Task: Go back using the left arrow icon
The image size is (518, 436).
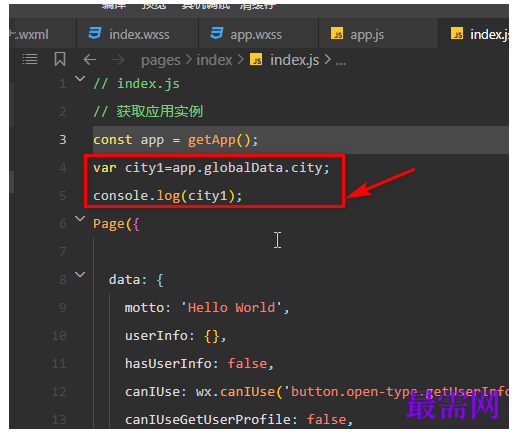Action: 90,60
